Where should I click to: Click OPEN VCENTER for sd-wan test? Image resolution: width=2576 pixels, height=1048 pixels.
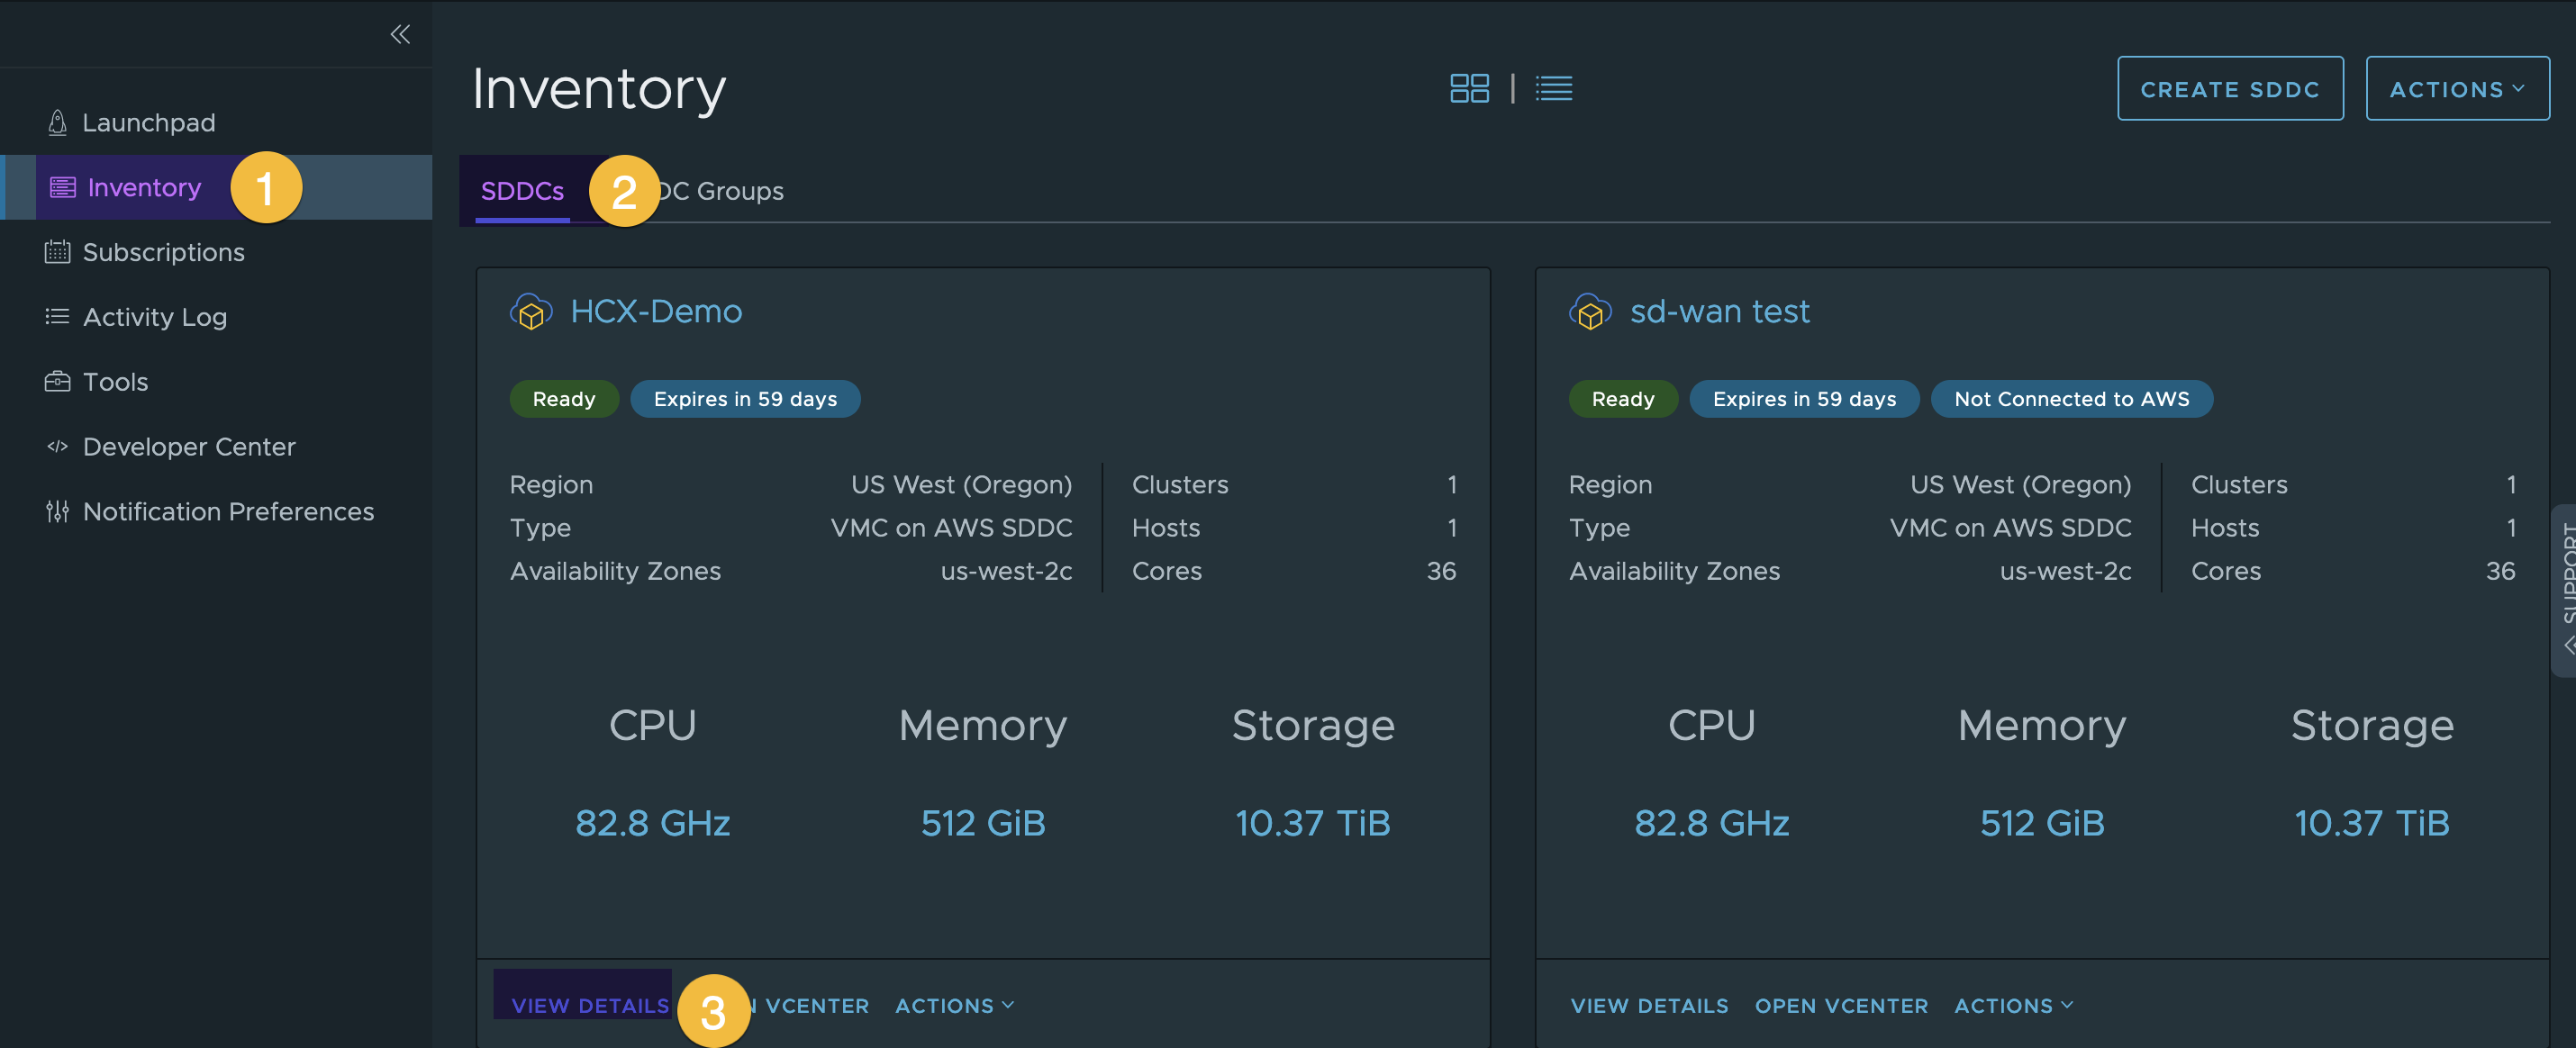(x=1841, y=1006)
